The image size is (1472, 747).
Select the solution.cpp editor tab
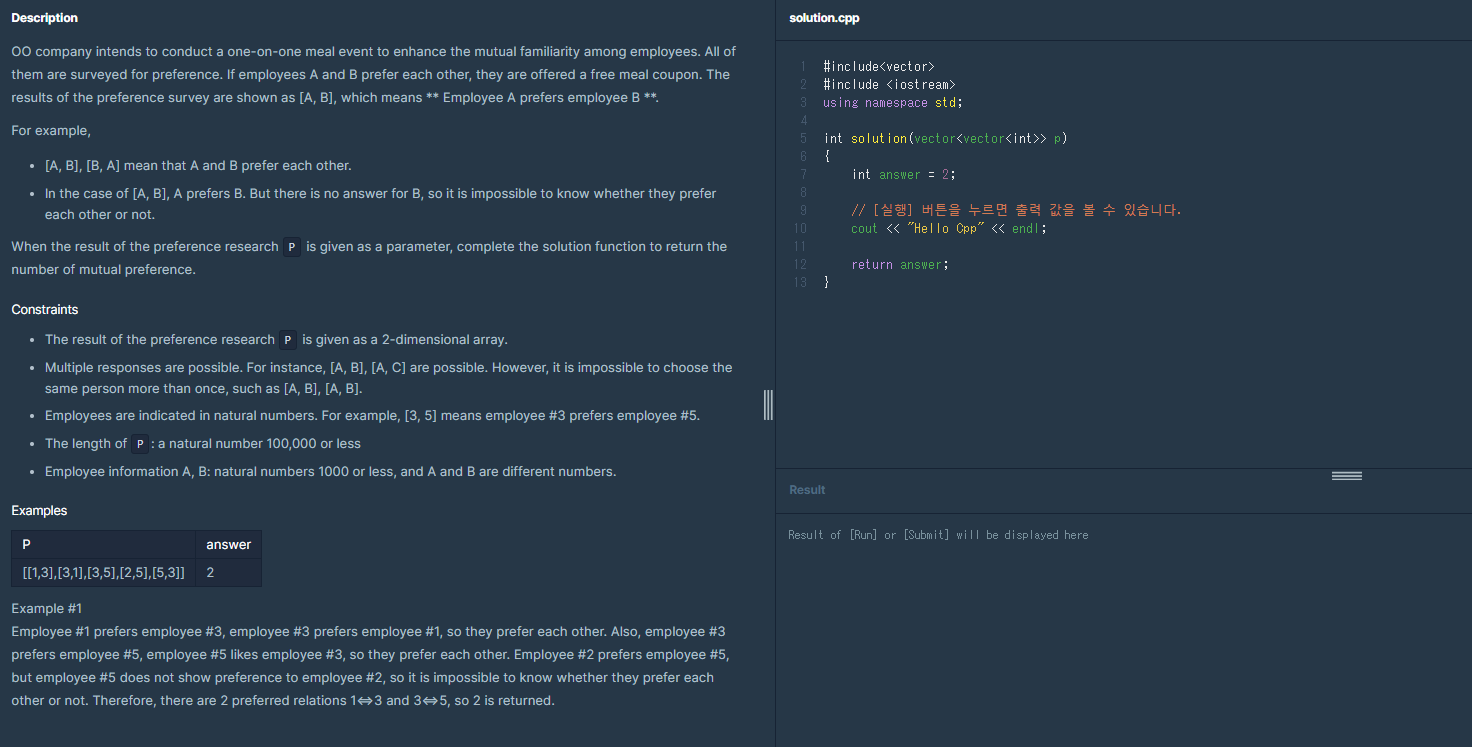(x=824, y=17)
